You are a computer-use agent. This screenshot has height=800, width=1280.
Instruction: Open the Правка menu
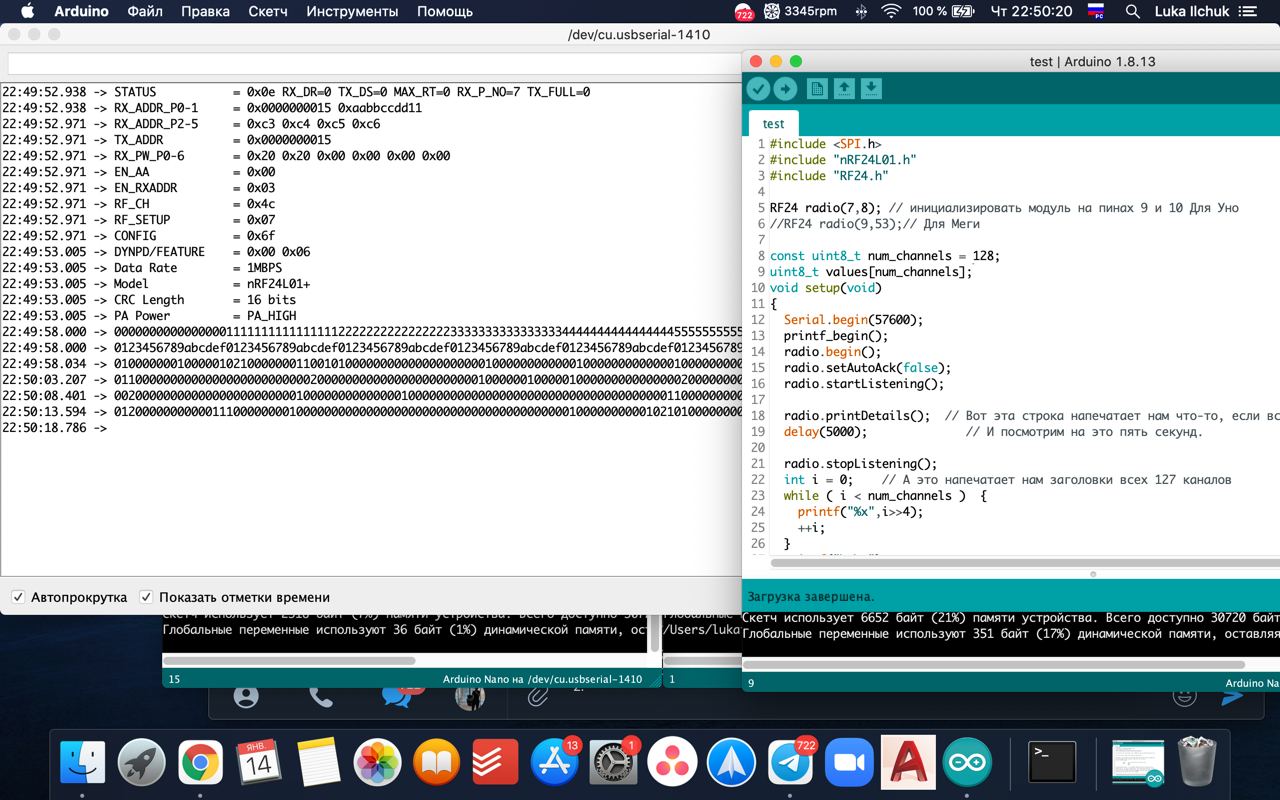pos(203,12)
